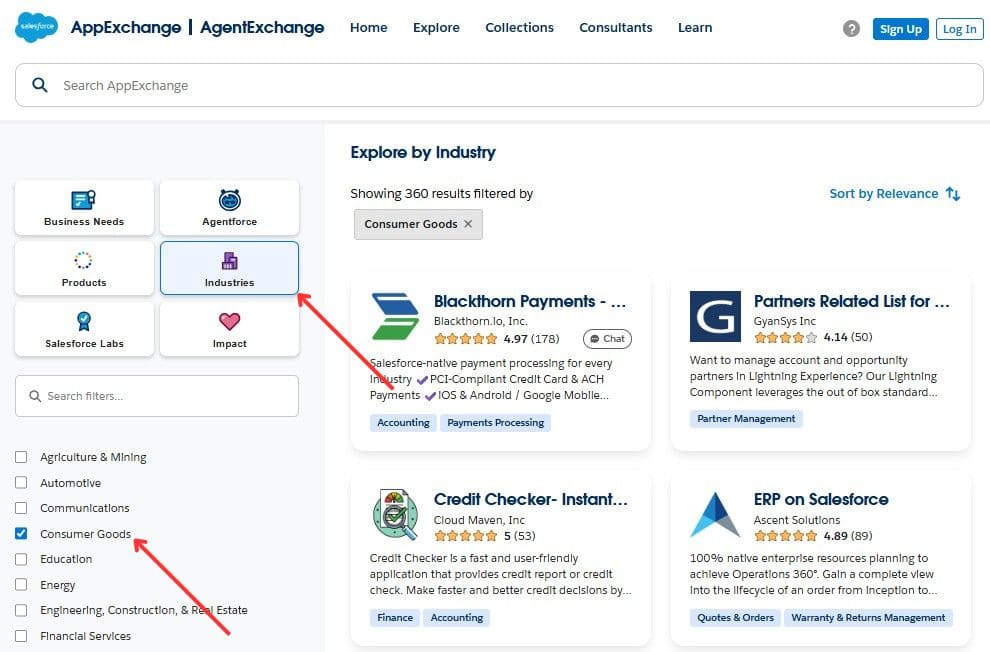Check the Financial Services checkbox
Screen dimensions: 990x652
click(x=21, y=636)
